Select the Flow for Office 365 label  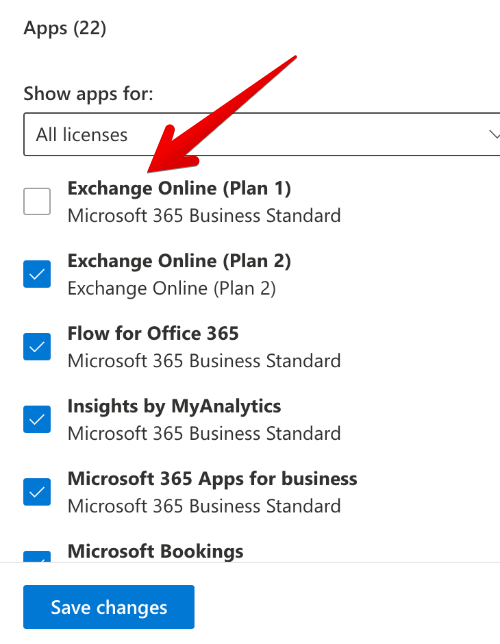click(153, 334)
